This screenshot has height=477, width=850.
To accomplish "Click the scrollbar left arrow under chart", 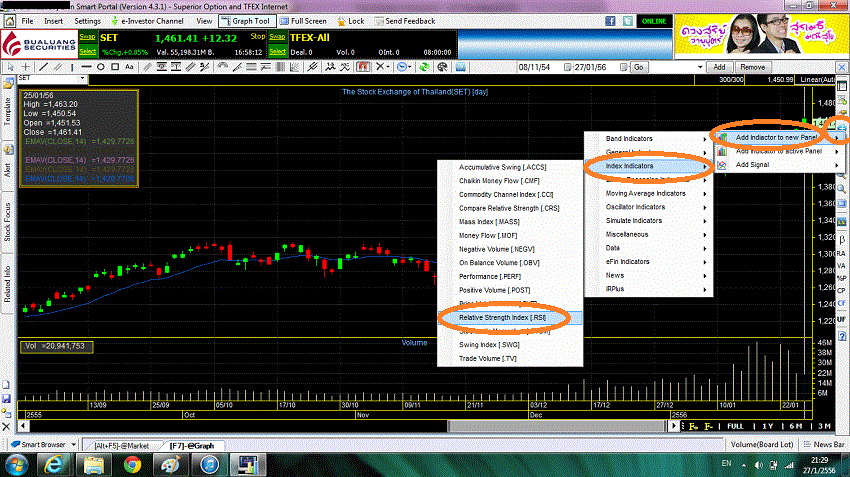I will 23,427.
